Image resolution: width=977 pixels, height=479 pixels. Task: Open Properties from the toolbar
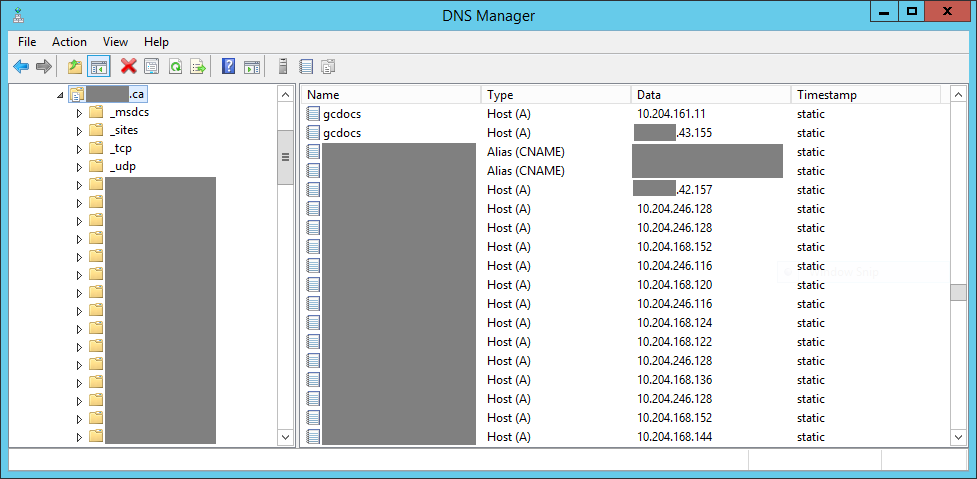click(x=152, y=67)
